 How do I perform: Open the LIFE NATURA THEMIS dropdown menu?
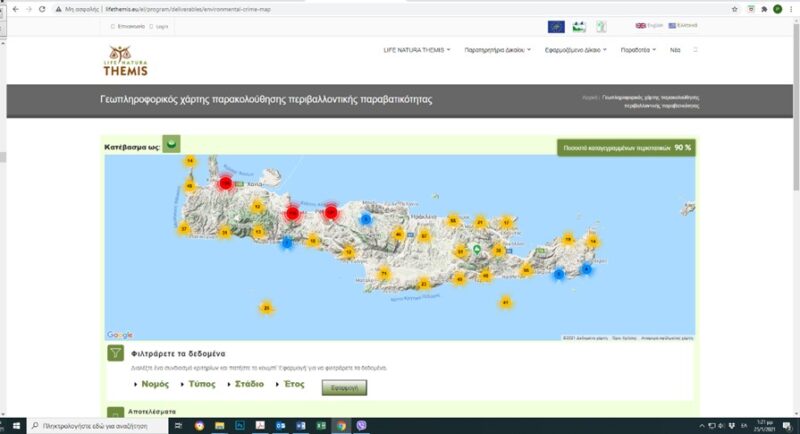coord(417,50)
